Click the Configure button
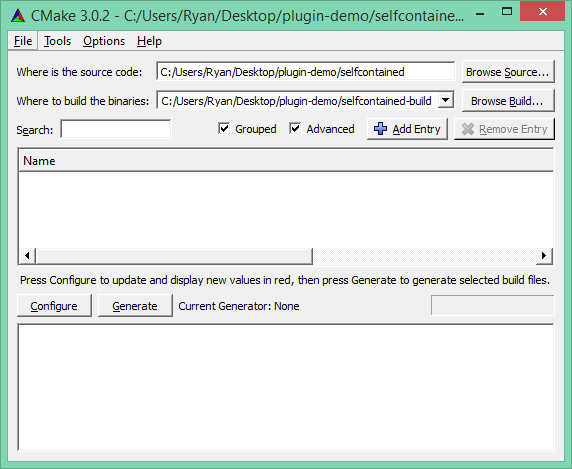 point(54,306)
